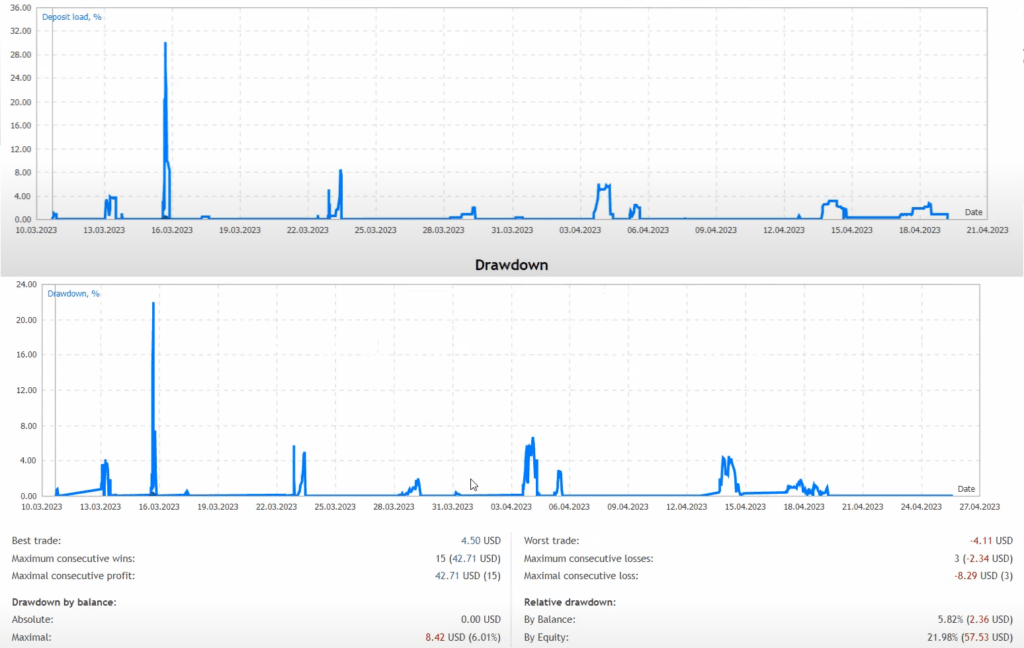Click the tallest drawdown spike near 16.03.2023

154,305
